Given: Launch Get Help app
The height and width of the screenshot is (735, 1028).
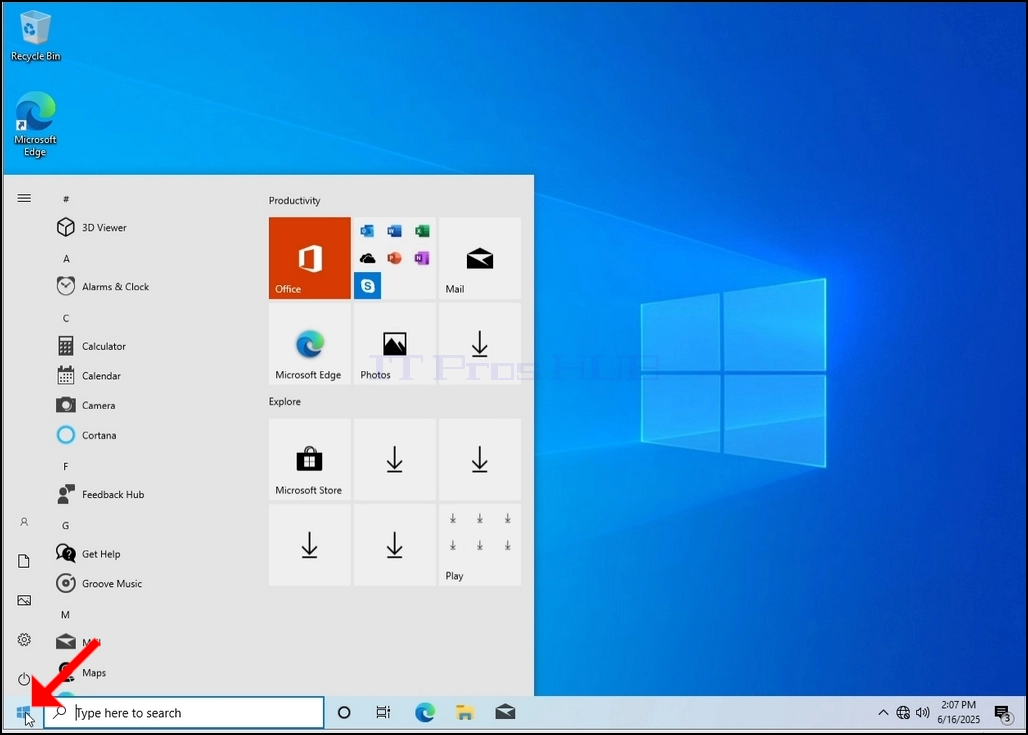Looking at the screenshot, I should tap(89, 553).
